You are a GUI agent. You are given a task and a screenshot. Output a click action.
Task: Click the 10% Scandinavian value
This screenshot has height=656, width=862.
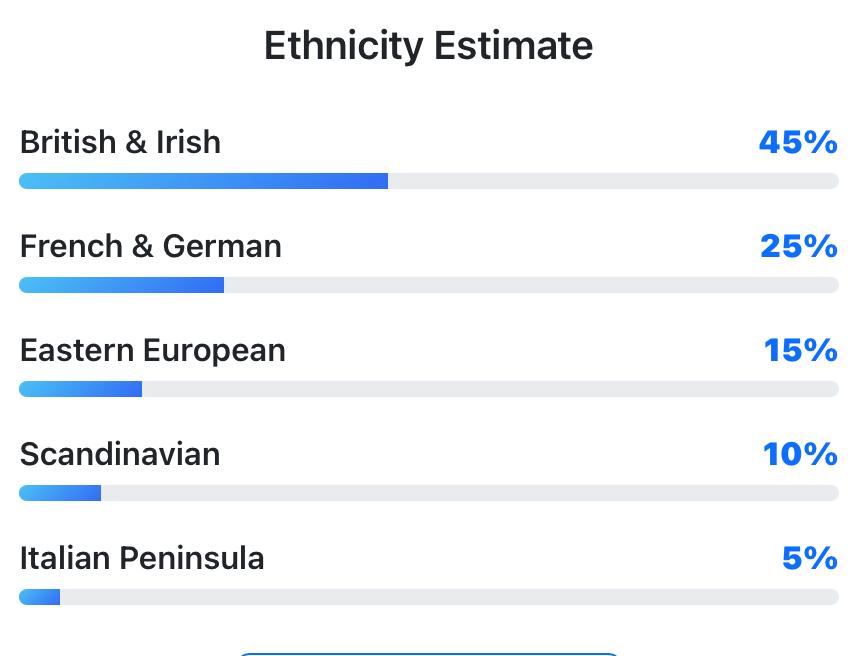[x=800, y=454]
